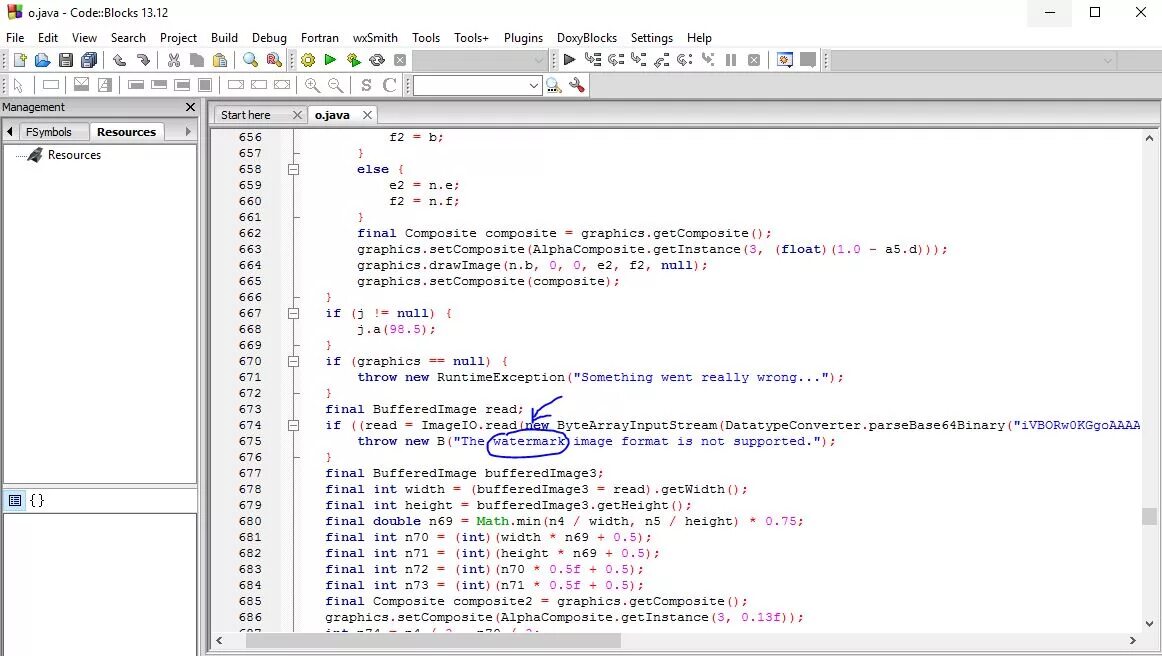Click the list view icon above lower panel
The width and height of the screenshot is (1162, 656).
point(15,500)
